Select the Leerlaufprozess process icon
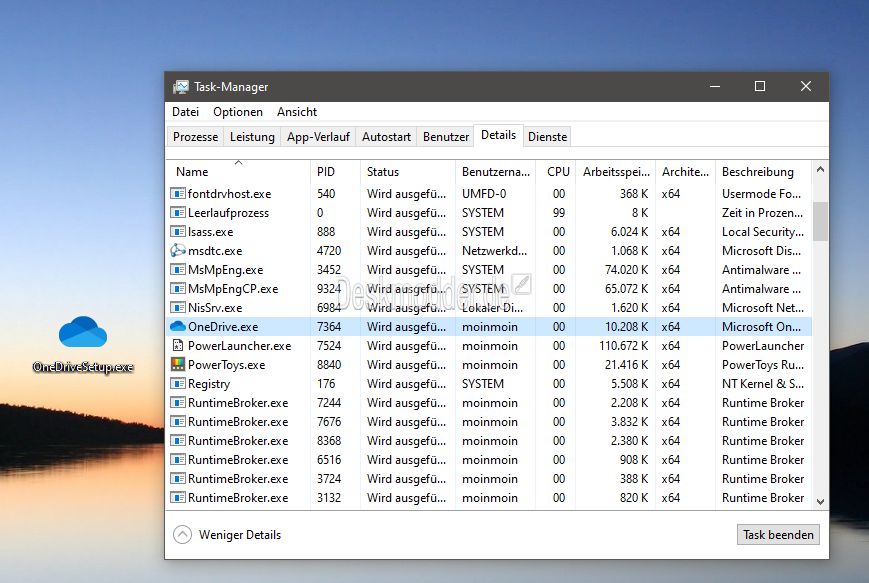This screenshot has width=869, height=583. (x=177, y=213)
